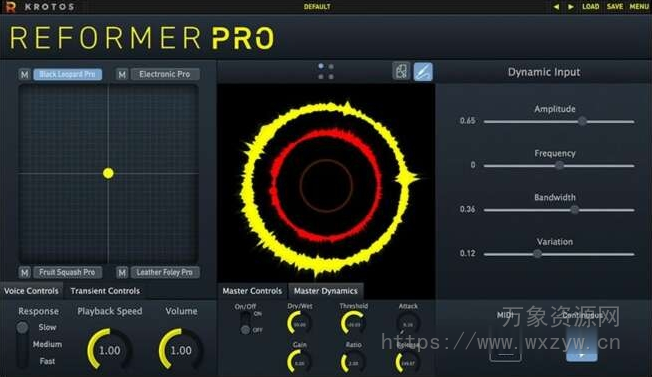
Task: Select the bottom-left library indicator dot
Action: [321, 77]
